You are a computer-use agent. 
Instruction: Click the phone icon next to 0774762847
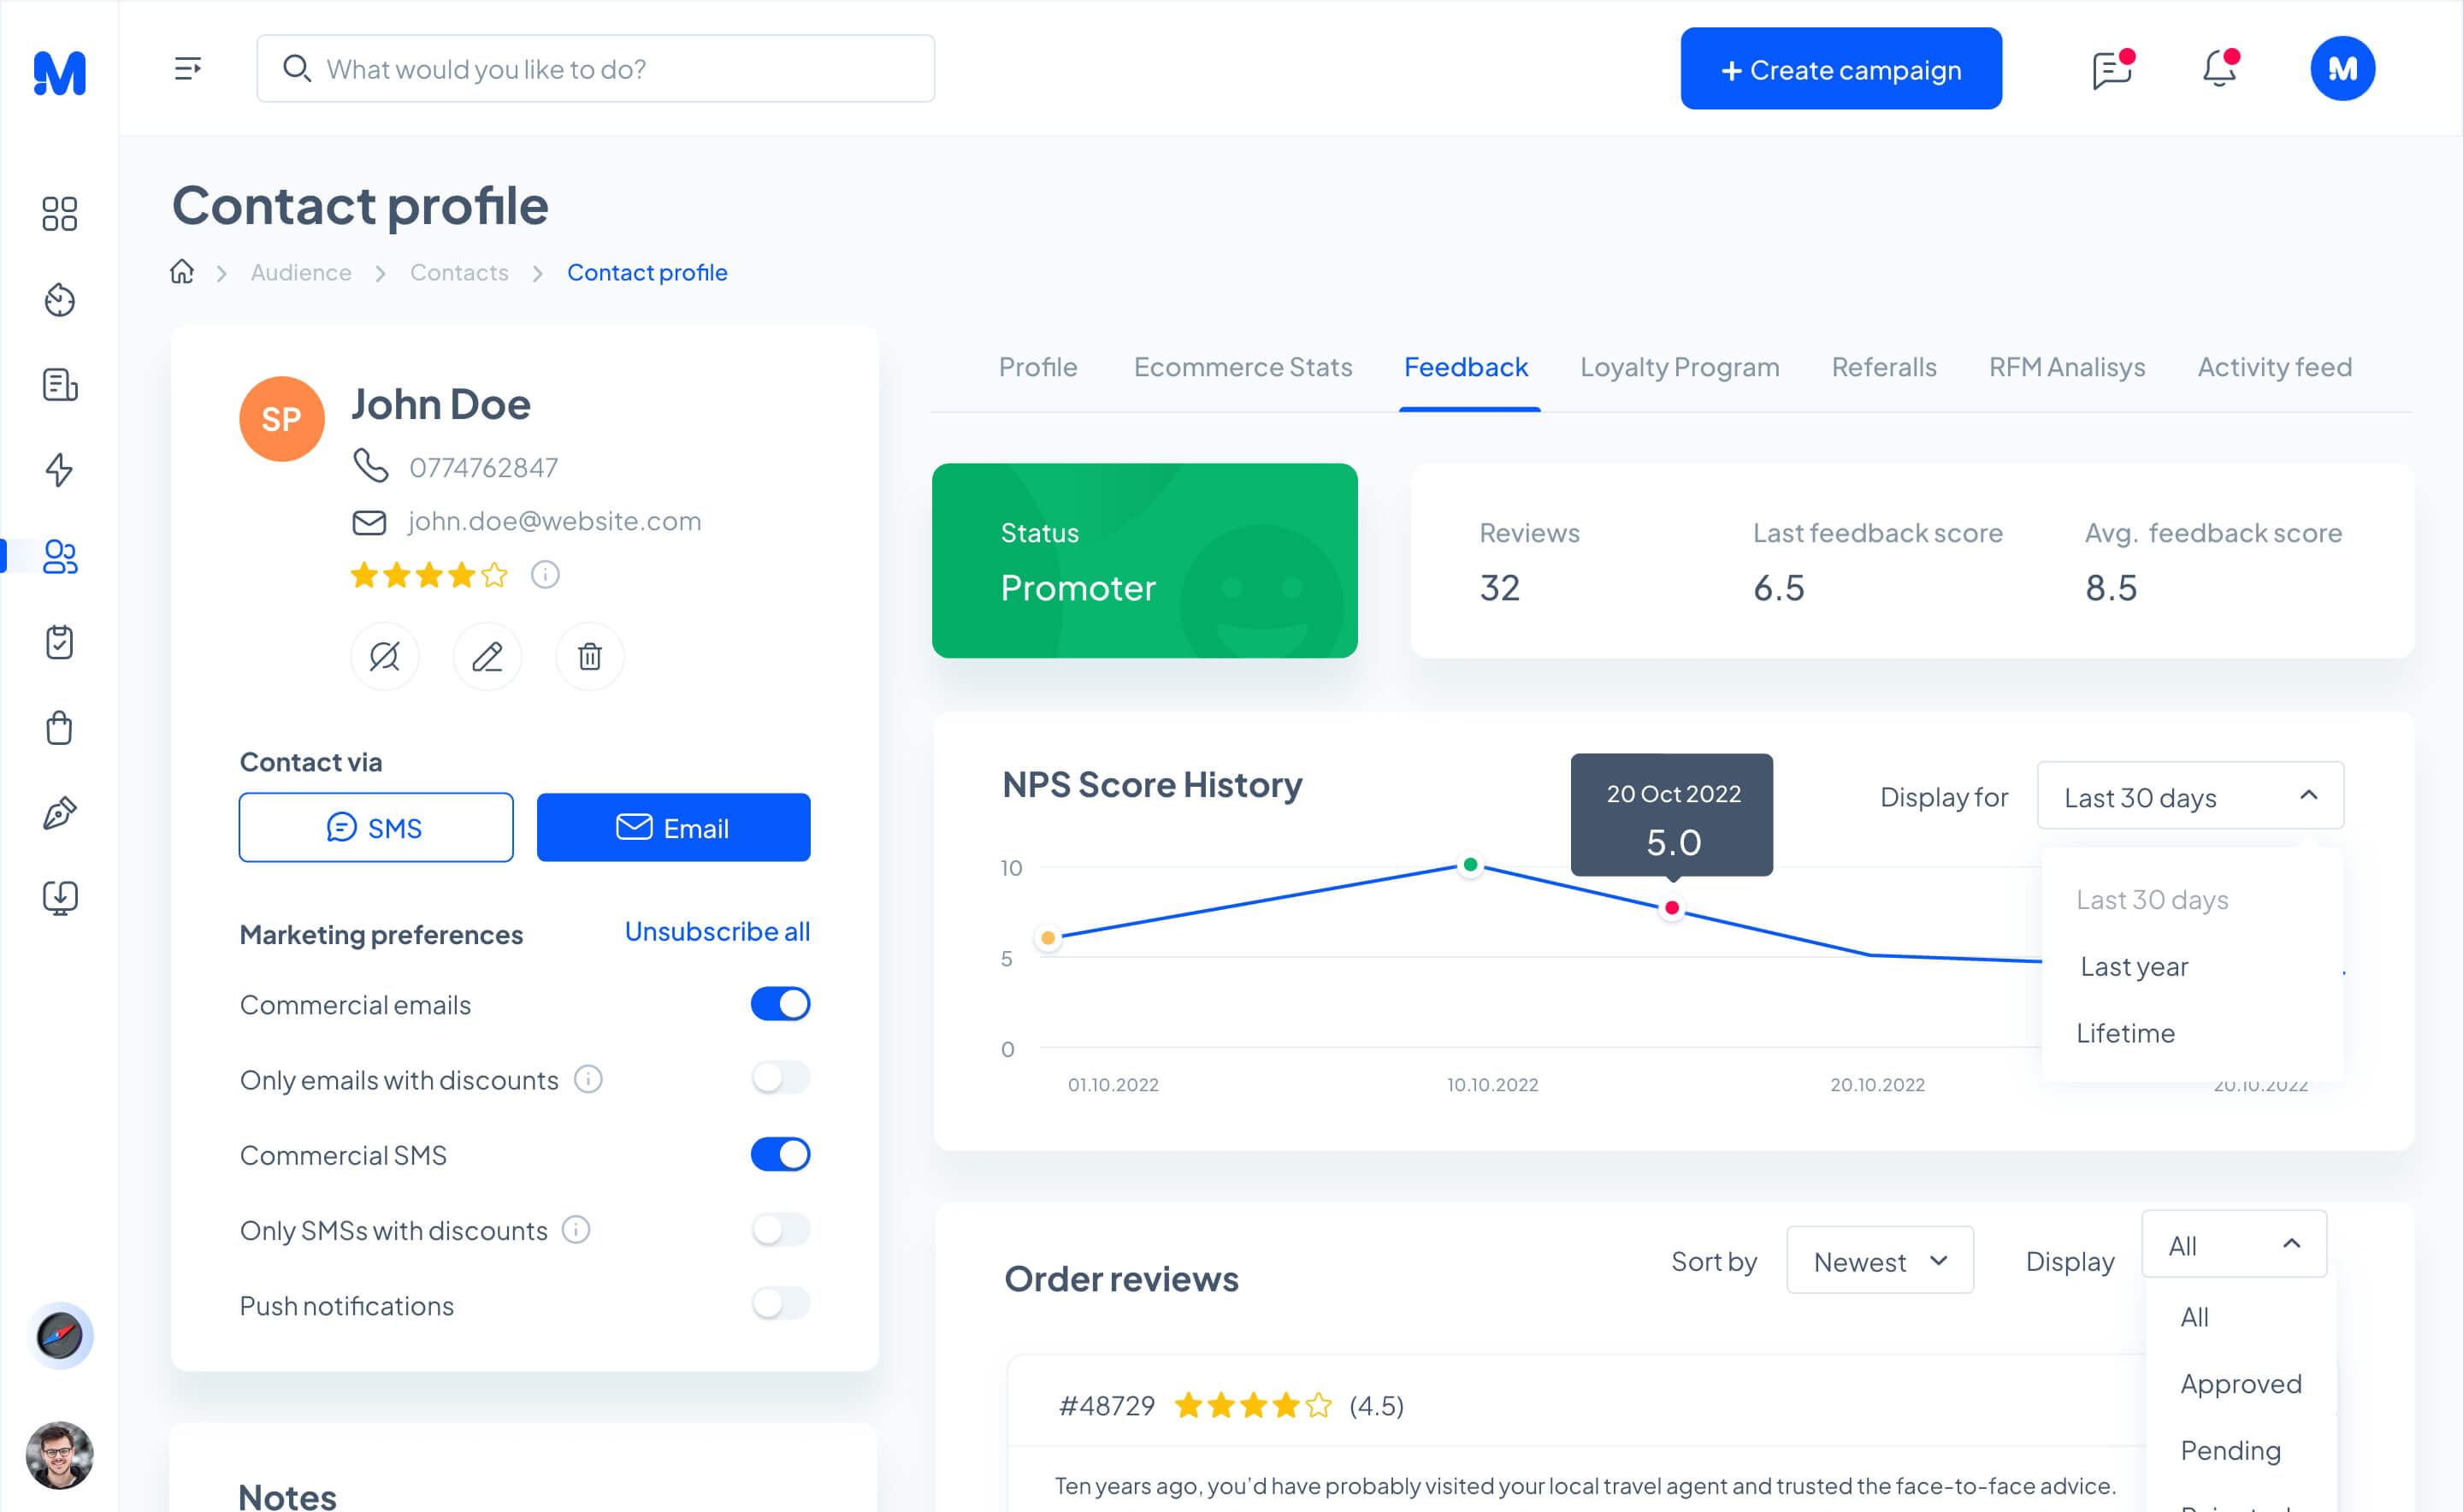tap(370, 466)
